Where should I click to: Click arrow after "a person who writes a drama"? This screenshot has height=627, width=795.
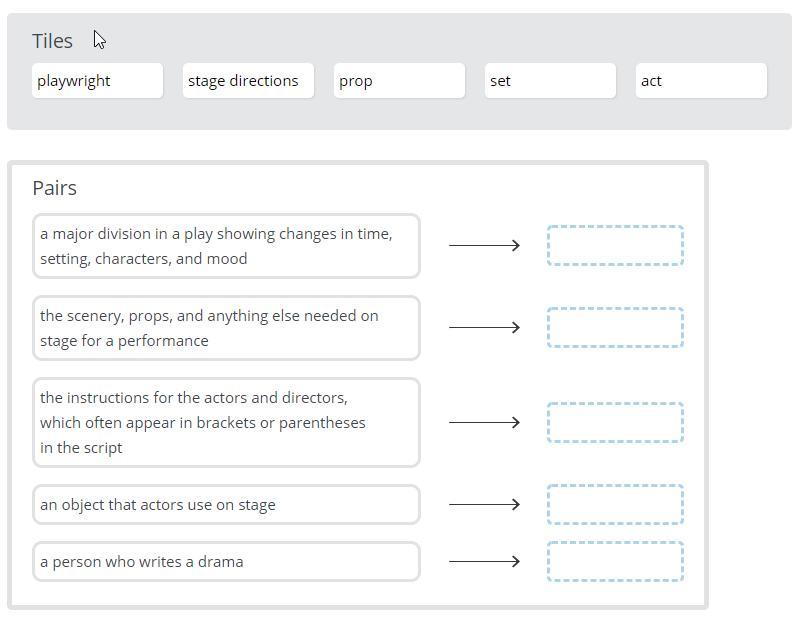tap(484, 562)
